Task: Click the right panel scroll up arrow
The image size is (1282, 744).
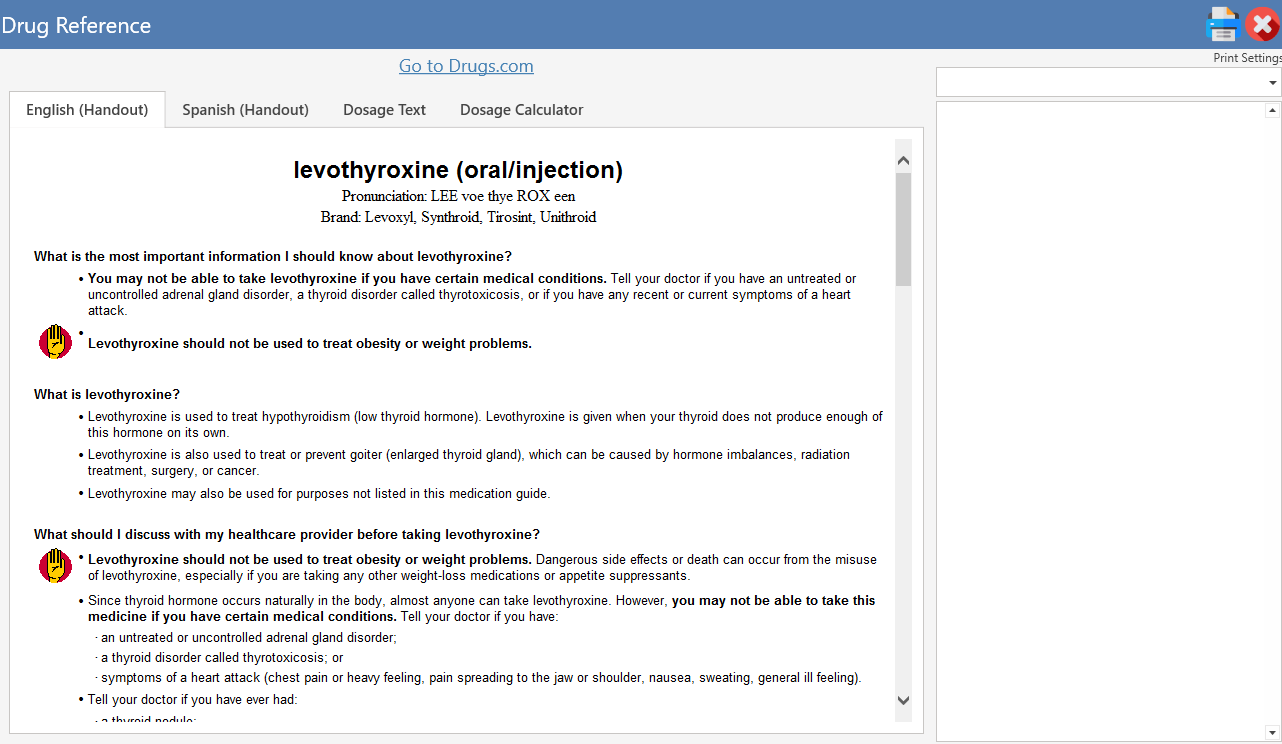Action: click(x=1272, y=110)
